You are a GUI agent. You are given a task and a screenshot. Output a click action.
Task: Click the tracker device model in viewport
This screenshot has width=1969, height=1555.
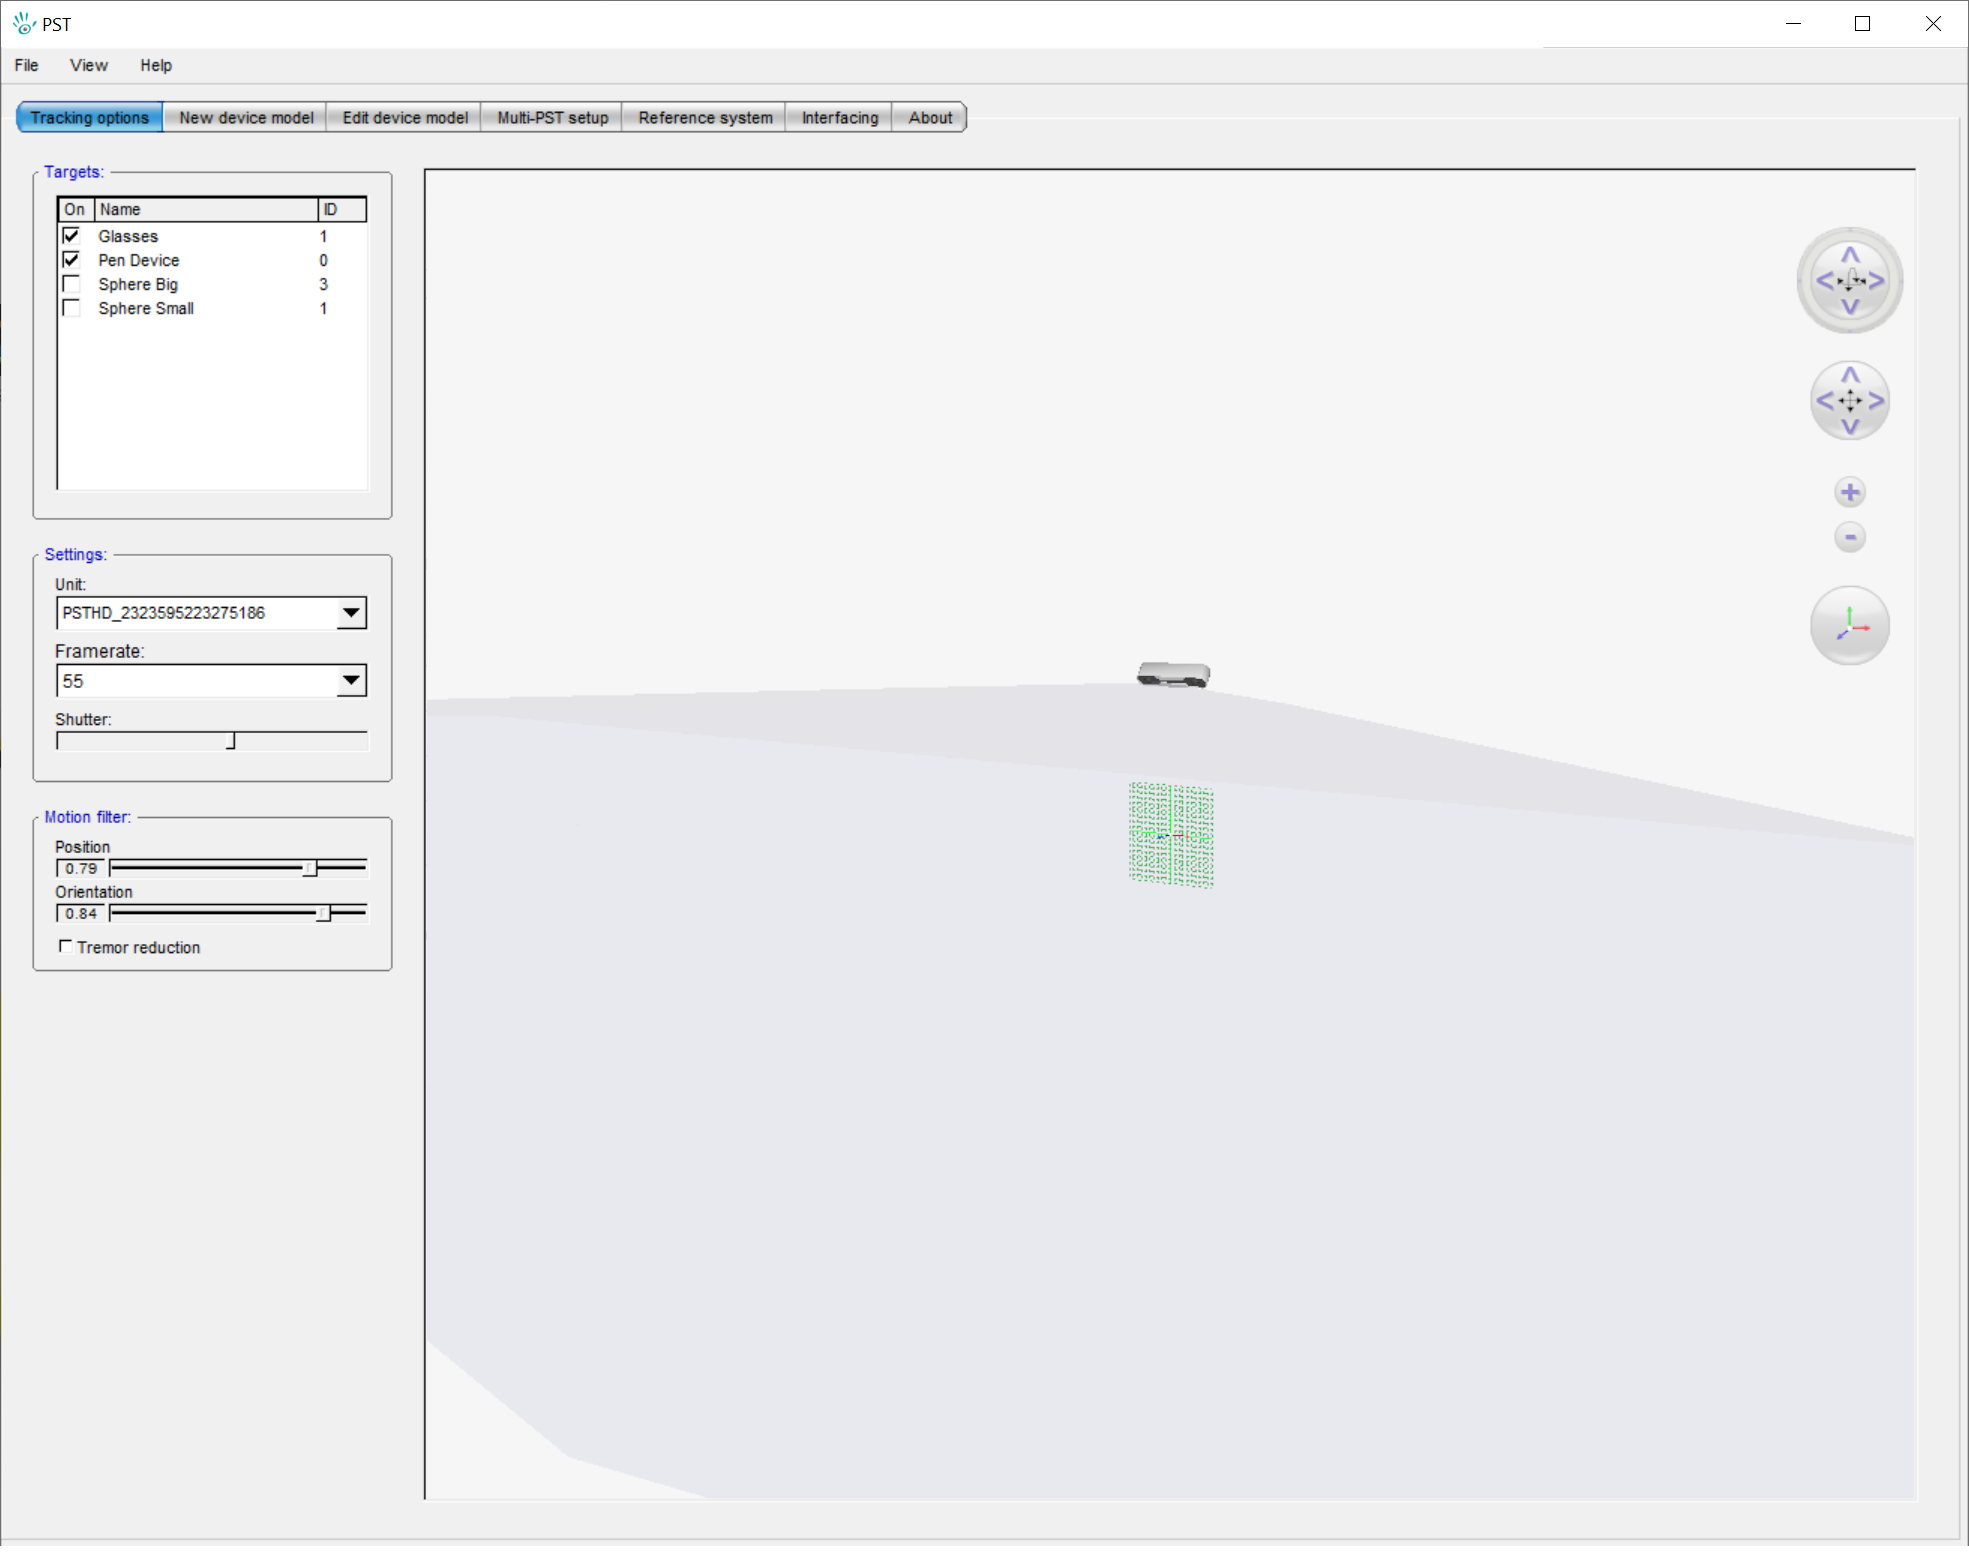(x=1173, y=675)
